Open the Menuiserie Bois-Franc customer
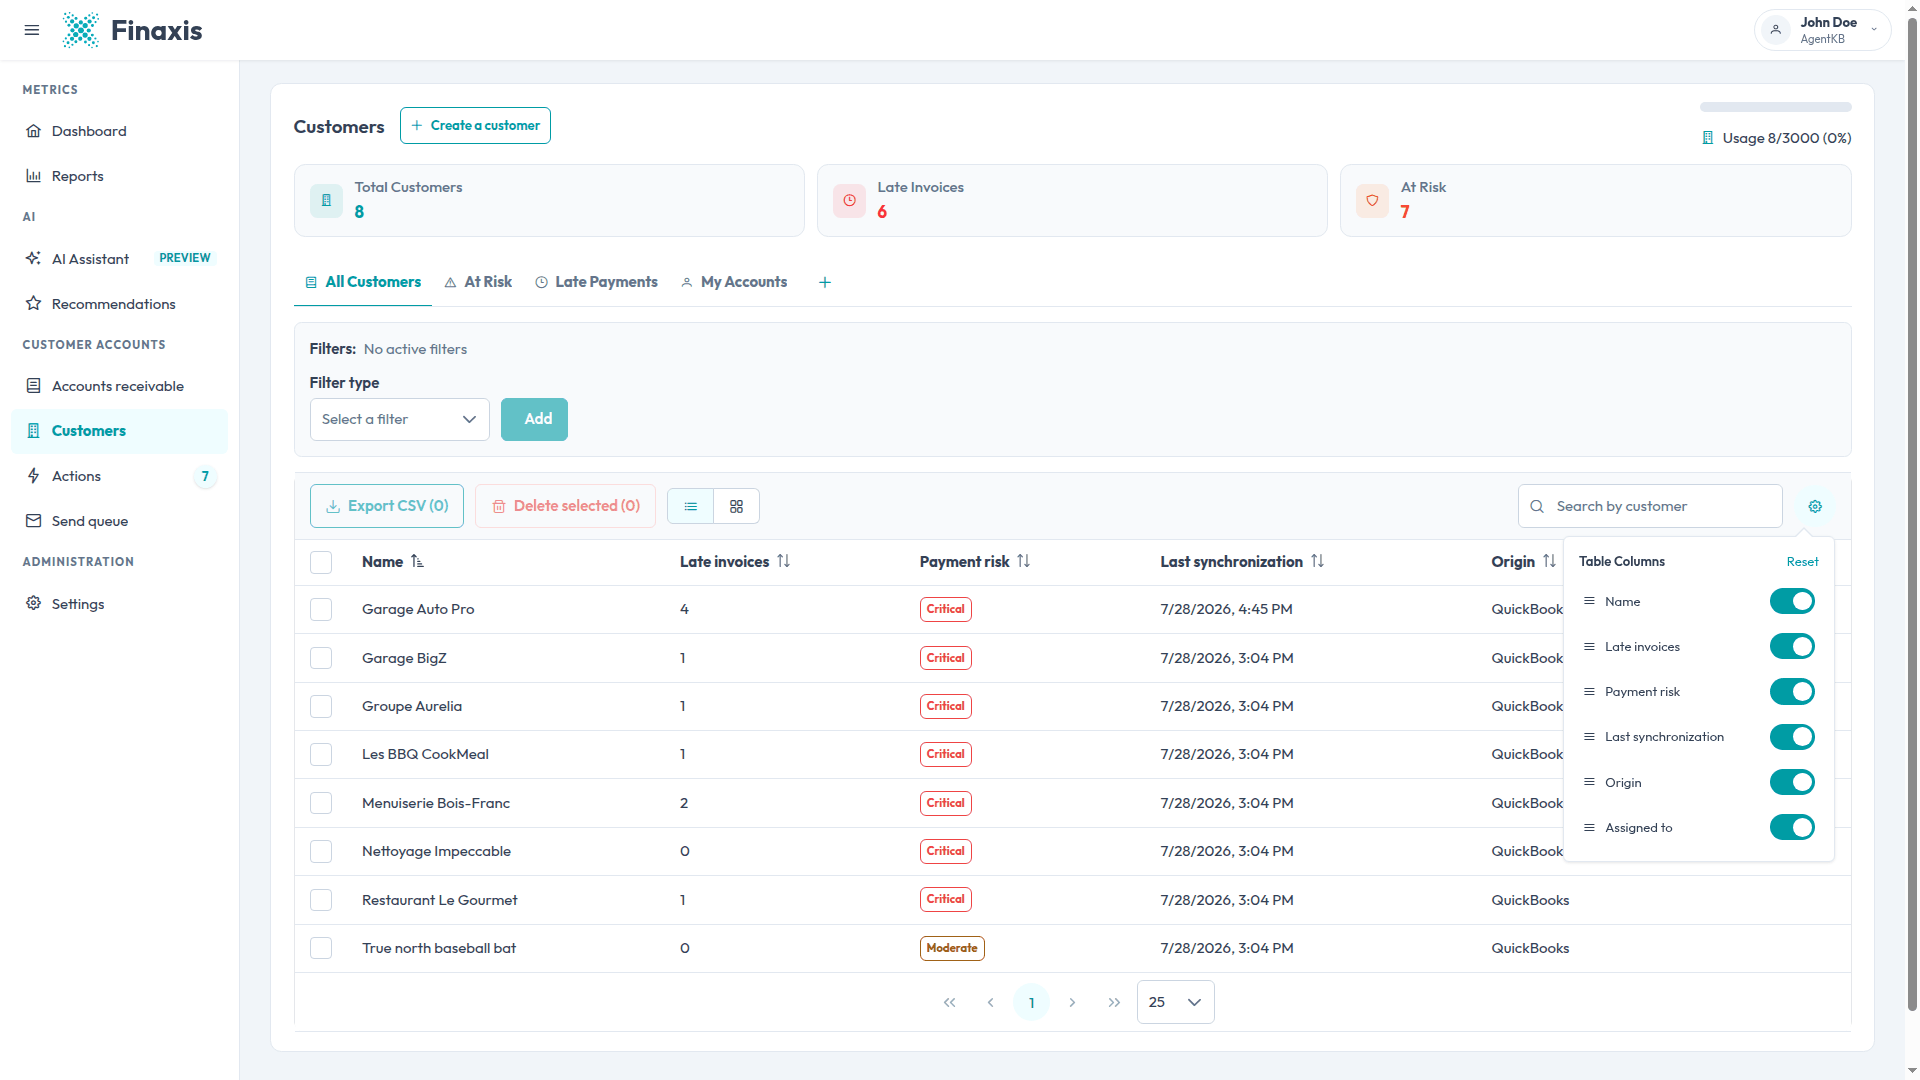This screenshot has height=1080, width=1920. 436,803
